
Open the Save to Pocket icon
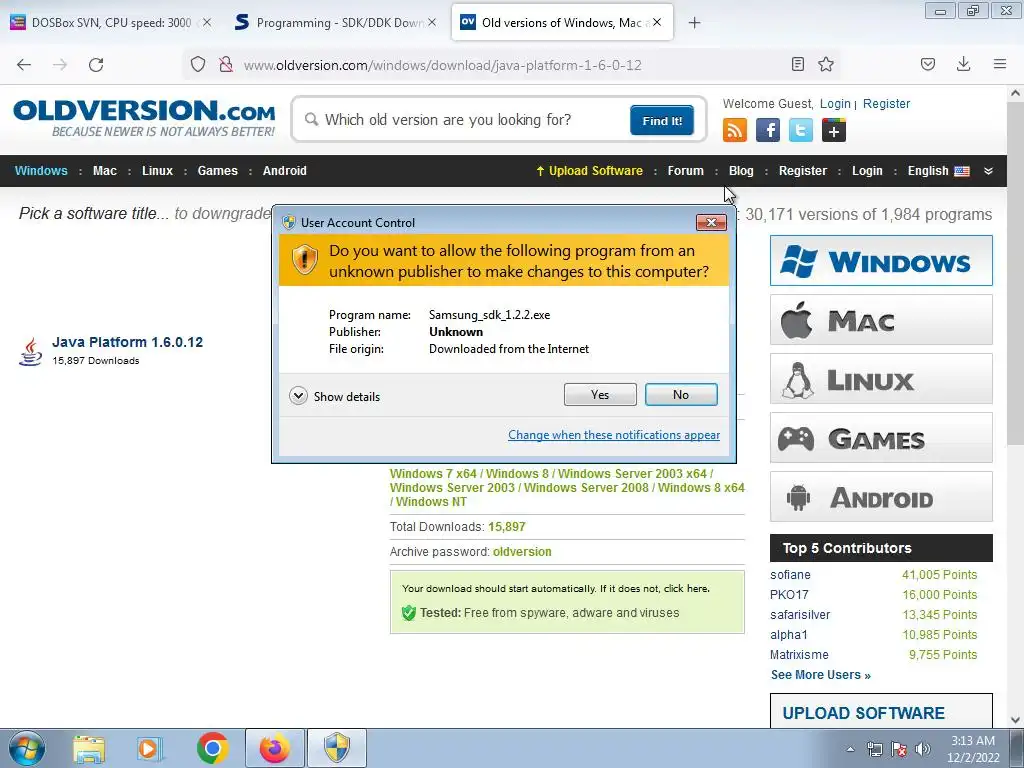coord(927,64)
